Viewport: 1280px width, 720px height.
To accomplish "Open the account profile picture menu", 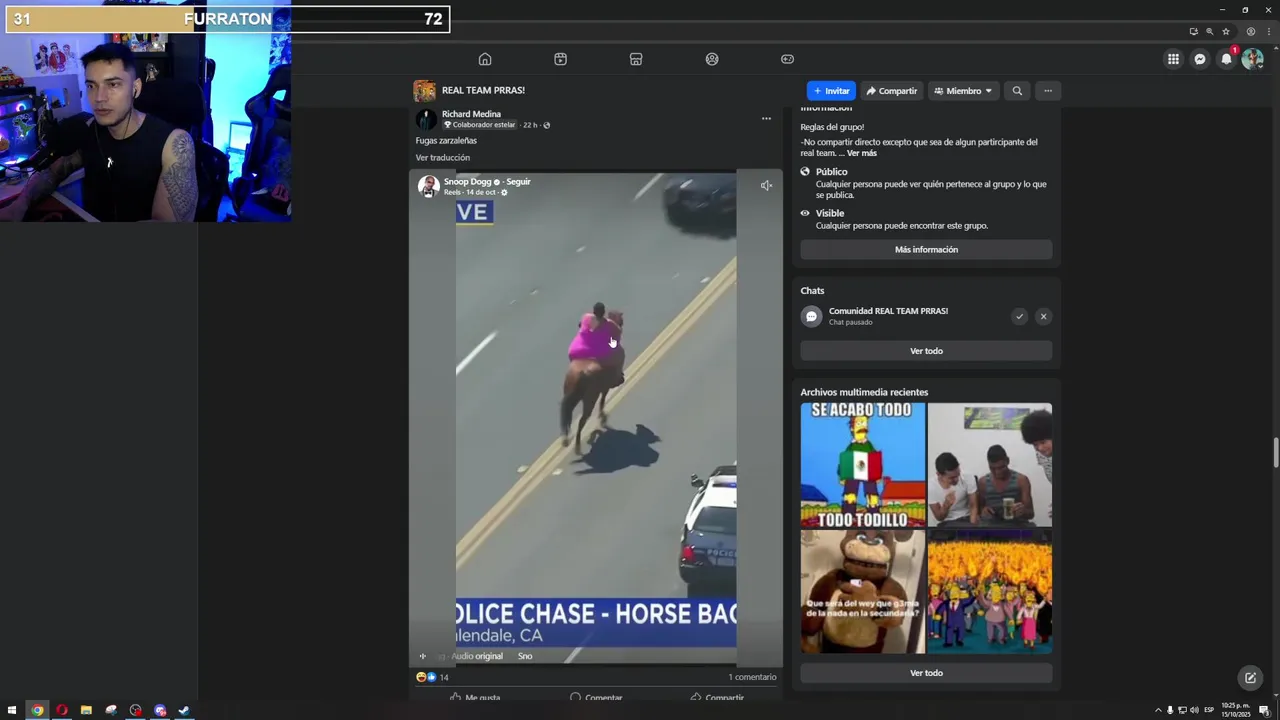I will 1252,59.
